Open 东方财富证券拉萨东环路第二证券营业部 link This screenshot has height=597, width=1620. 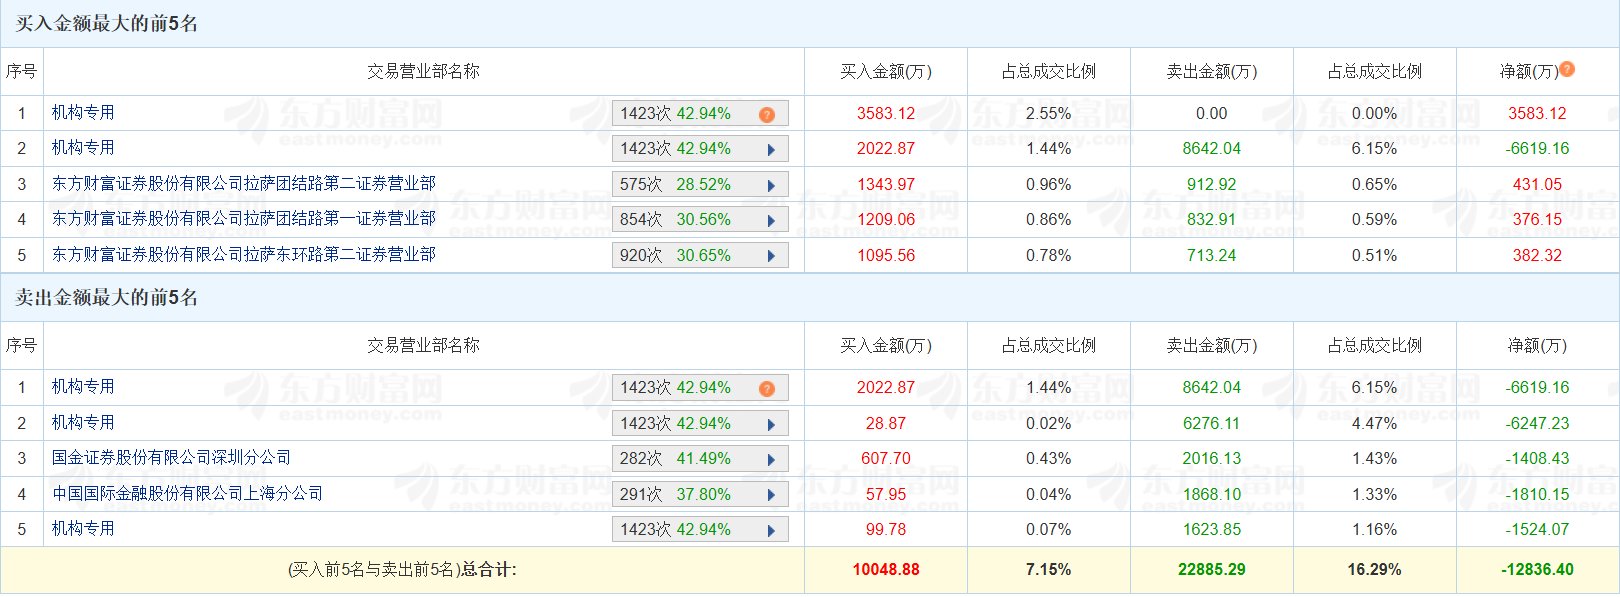pos(243,254)
